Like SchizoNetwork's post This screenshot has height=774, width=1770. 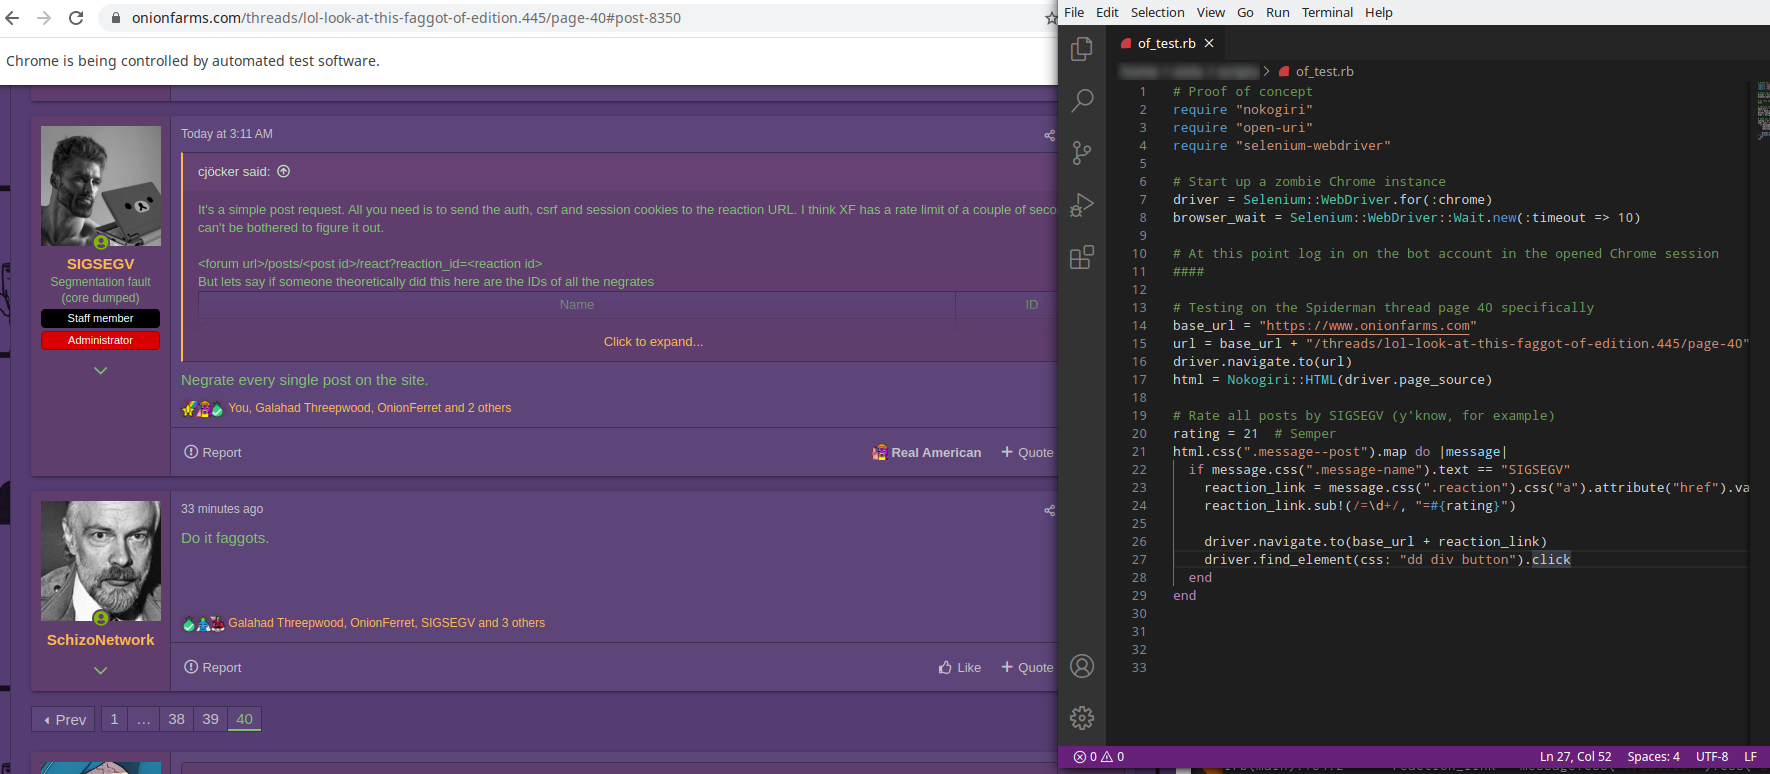[960, 668]
